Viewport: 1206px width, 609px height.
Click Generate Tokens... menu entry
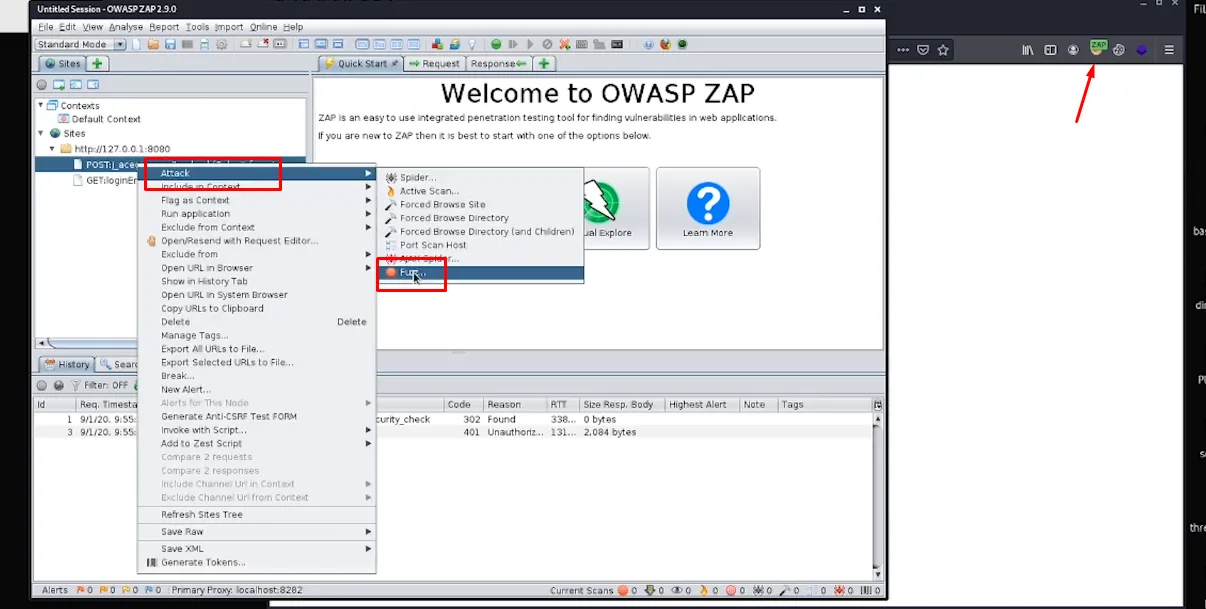click(x=203, y=562)
